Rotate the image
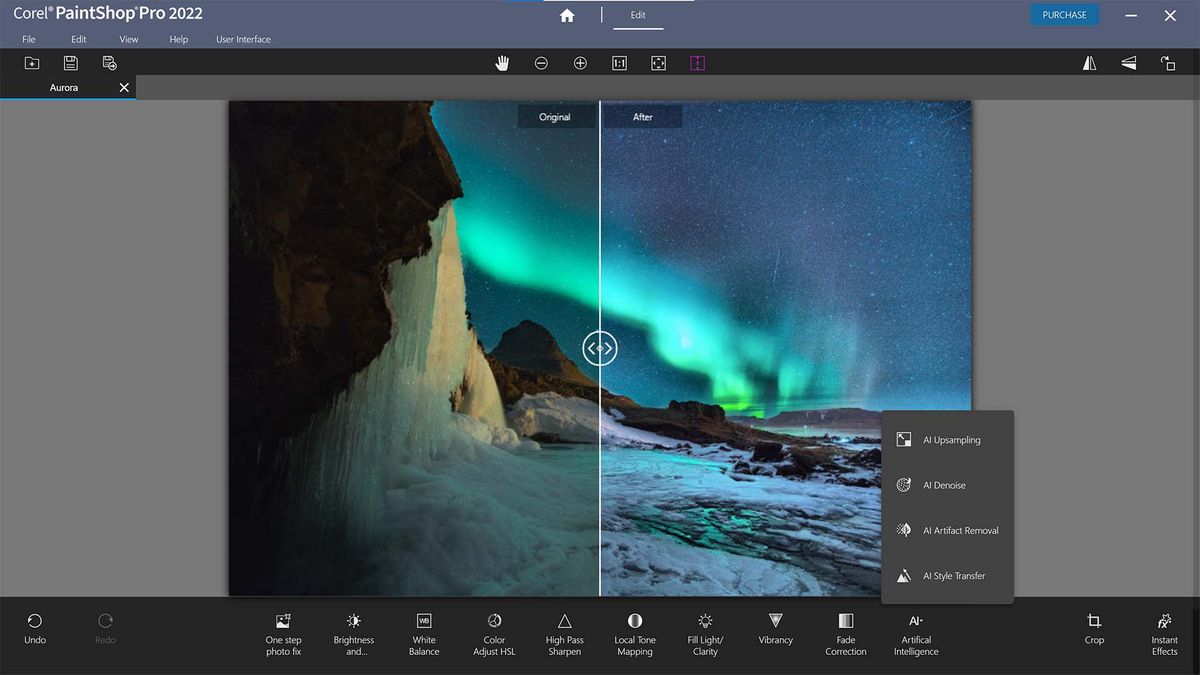1200x675 pixels. (x=1168, y=62)
